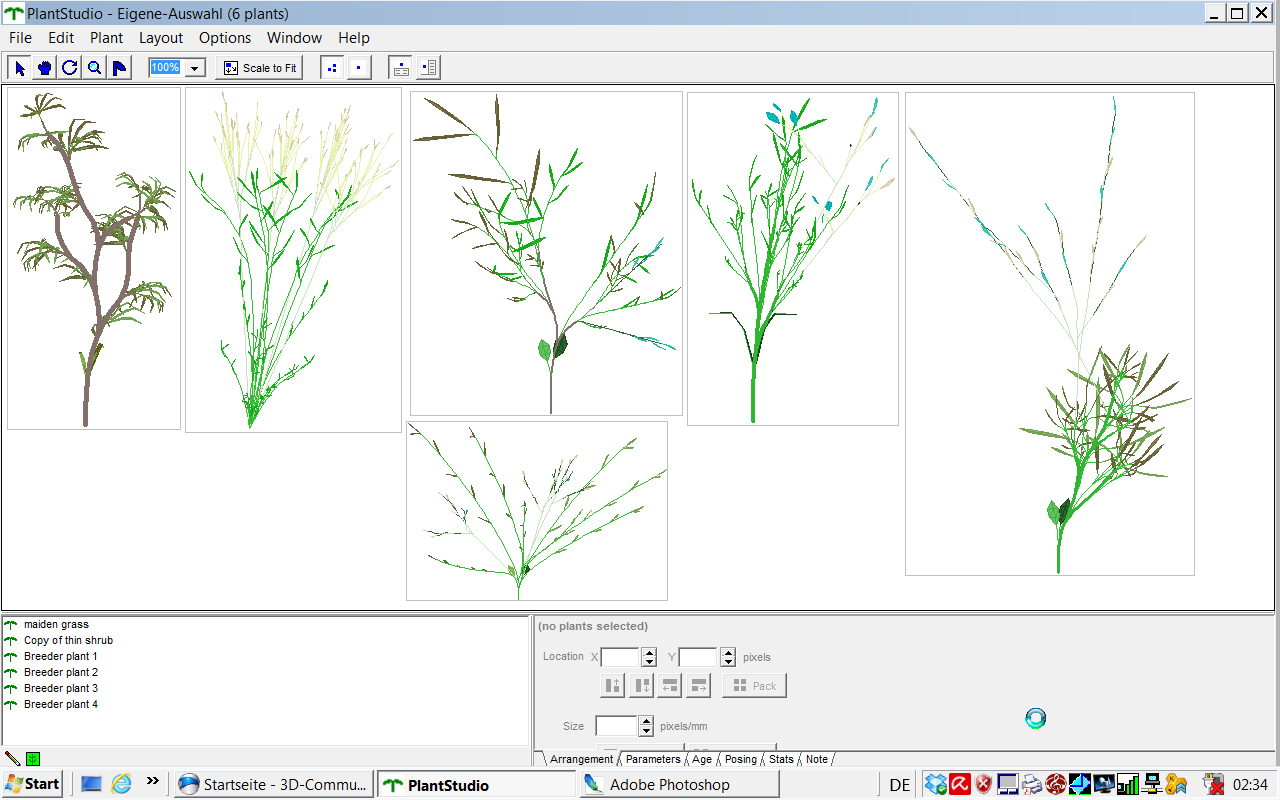The image size is (1280, 800).
Task: Click the DE language indicator
Action: pos(900,785)
